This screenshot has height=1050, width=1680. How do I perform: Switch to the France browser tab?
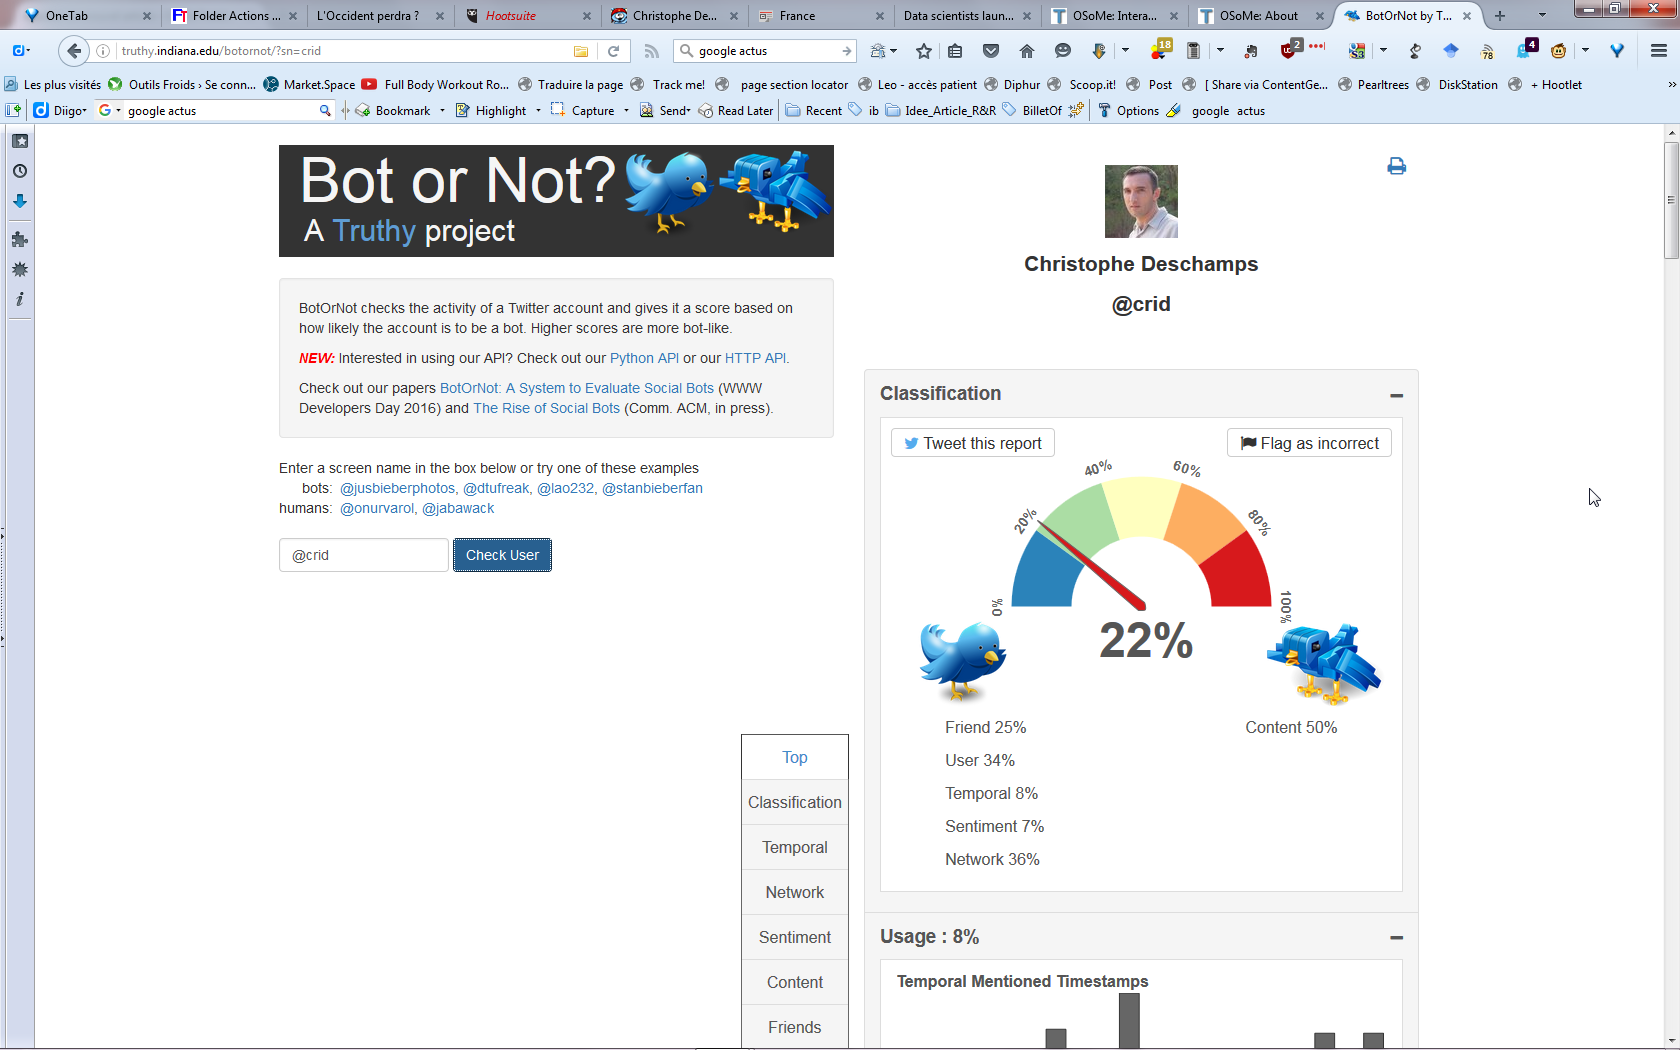(x=821, y=16)
